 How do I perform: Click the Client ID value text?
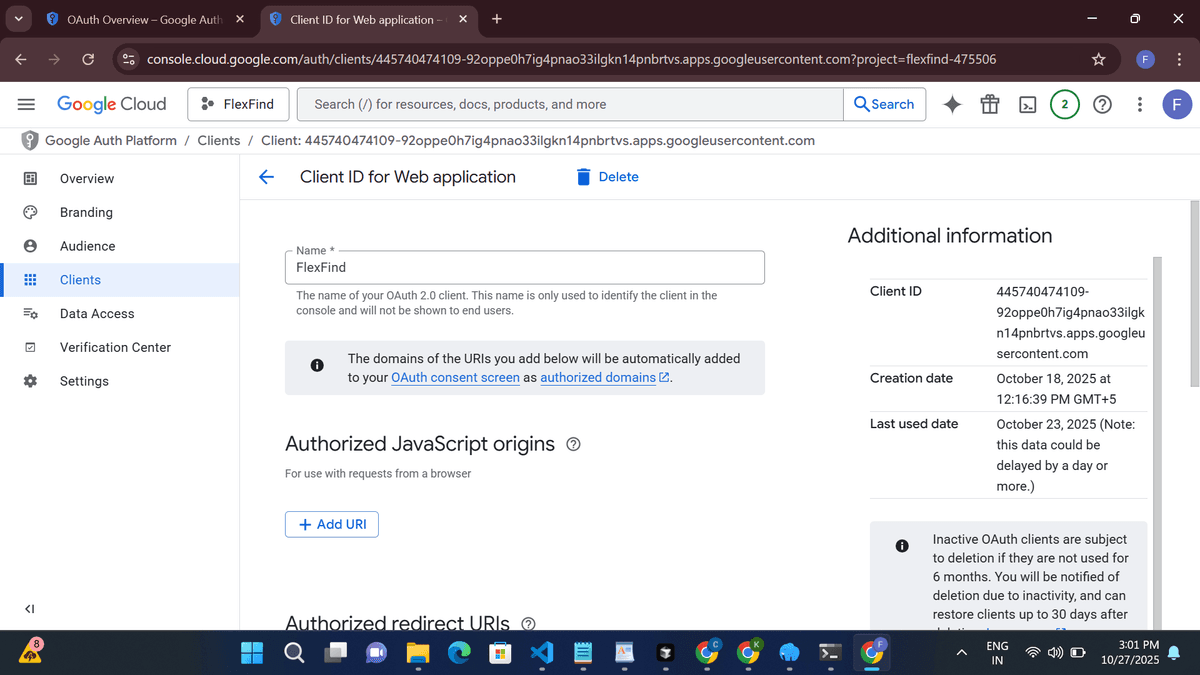(1070, 322)
